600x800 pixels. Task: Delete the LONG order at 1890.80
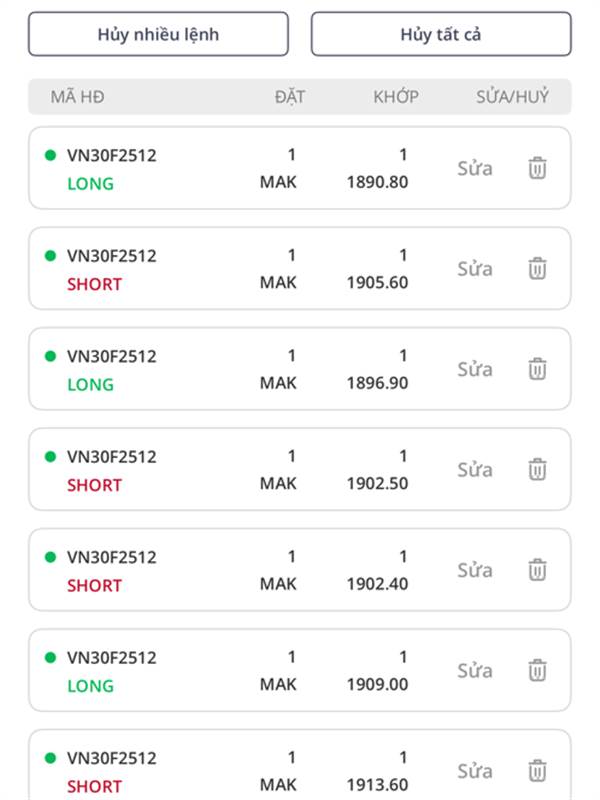(537, 168)
